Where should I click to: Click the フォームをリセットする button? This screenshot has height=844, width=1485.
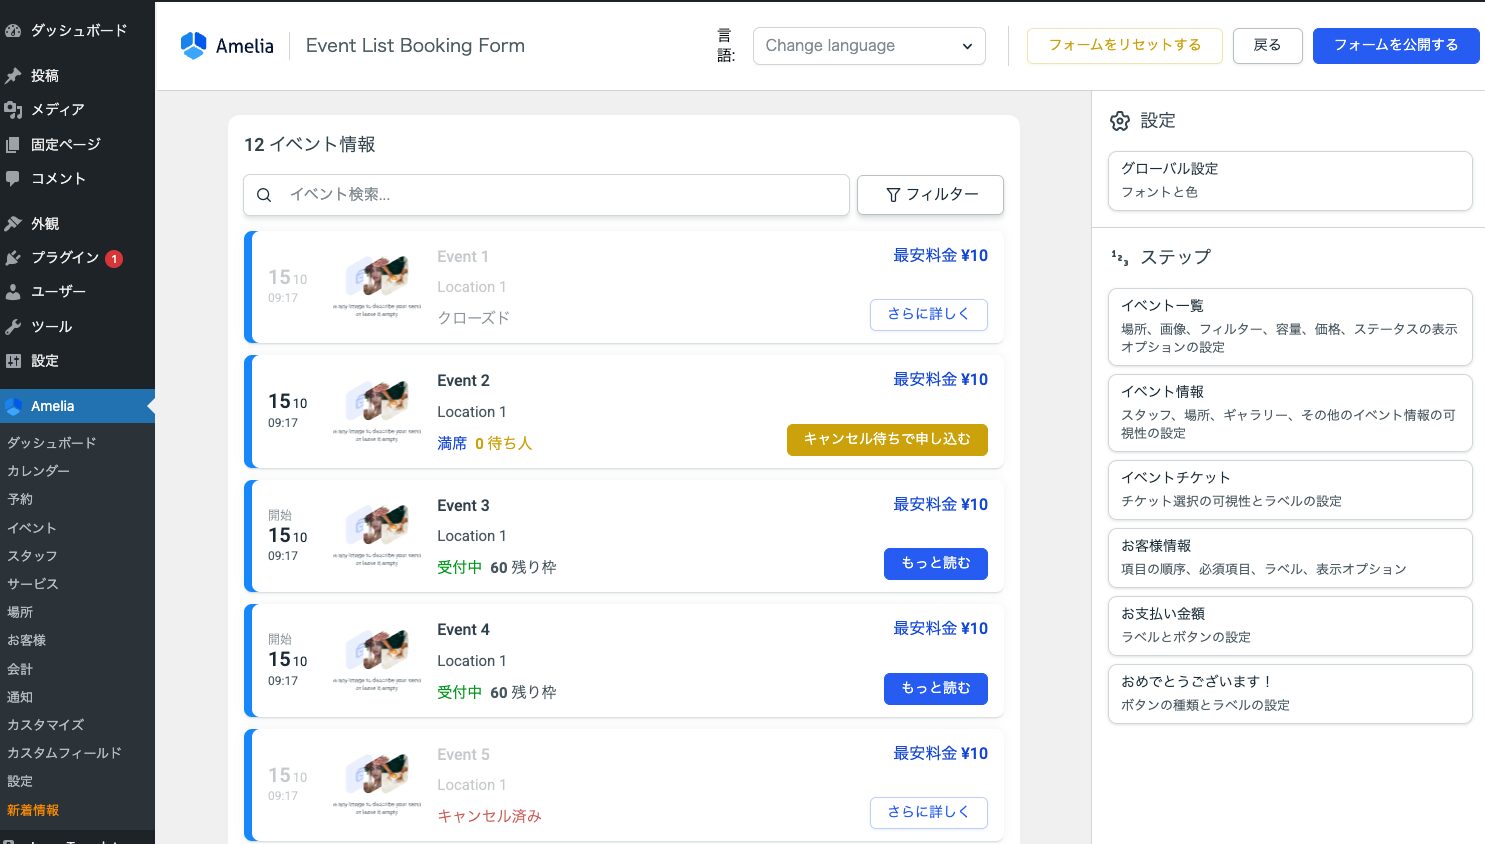pyautogui.click(x=1124, y=46)
